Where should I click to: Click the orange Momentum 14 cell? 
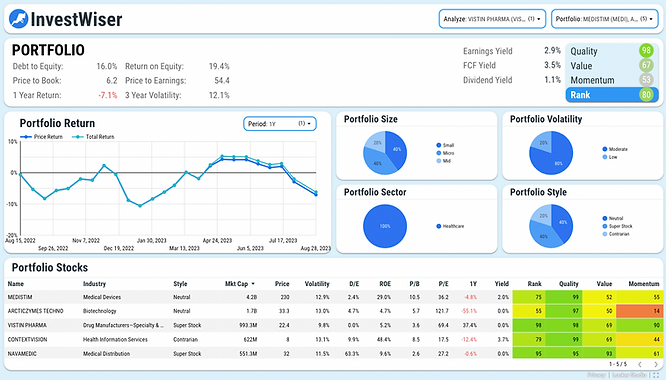click(x=639, y=311)
